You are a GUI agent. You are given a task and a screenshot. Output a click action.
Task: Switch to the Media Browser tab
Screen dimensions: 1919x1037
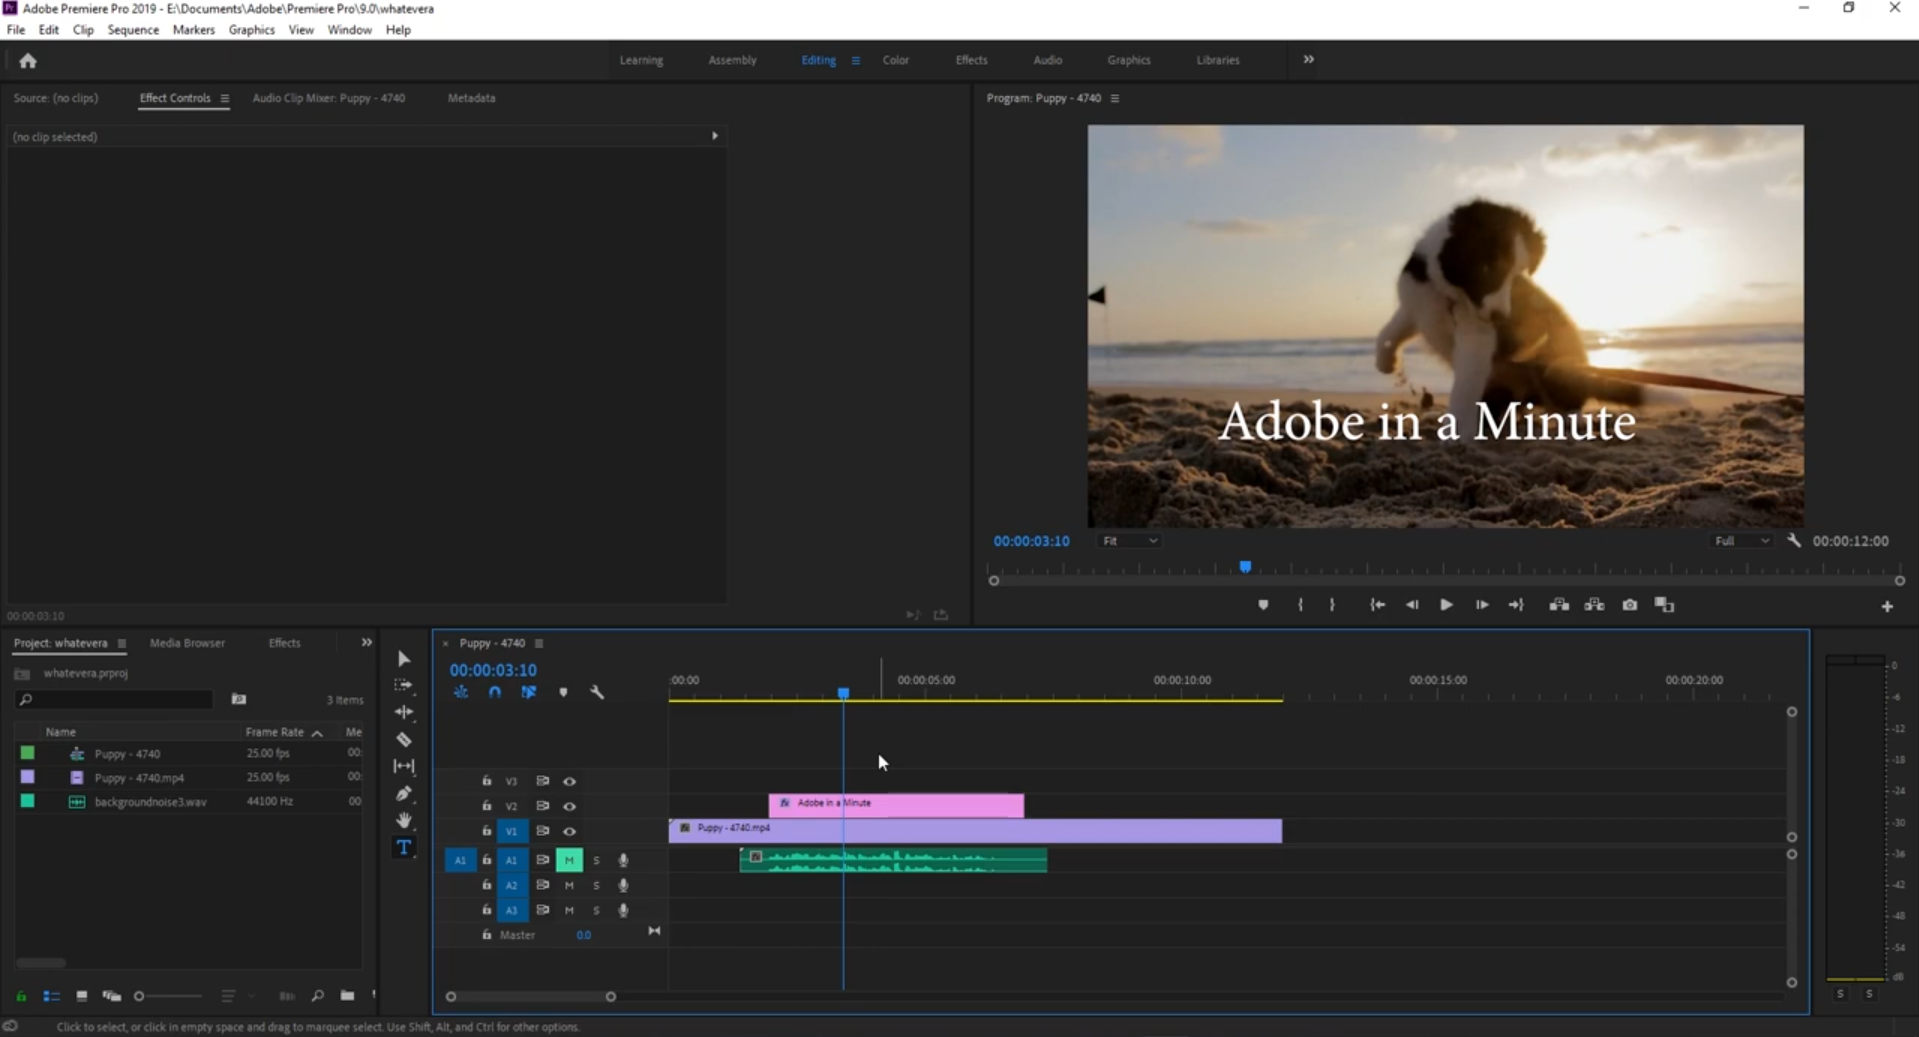[187, 643]
